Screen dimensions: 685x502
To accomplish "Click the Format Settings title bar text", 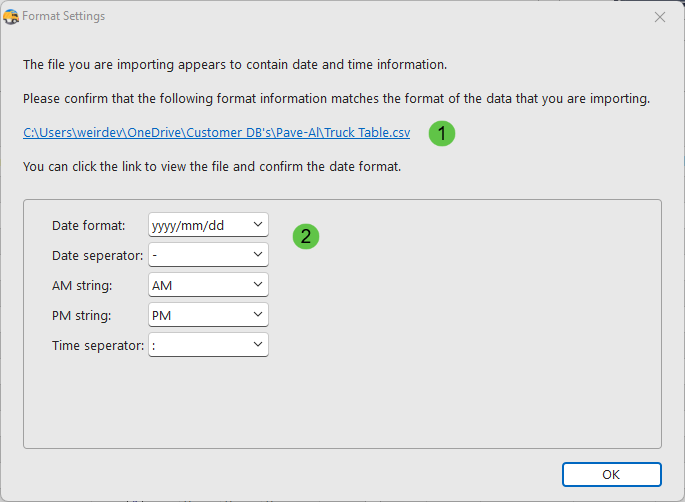I will (63, 17).
